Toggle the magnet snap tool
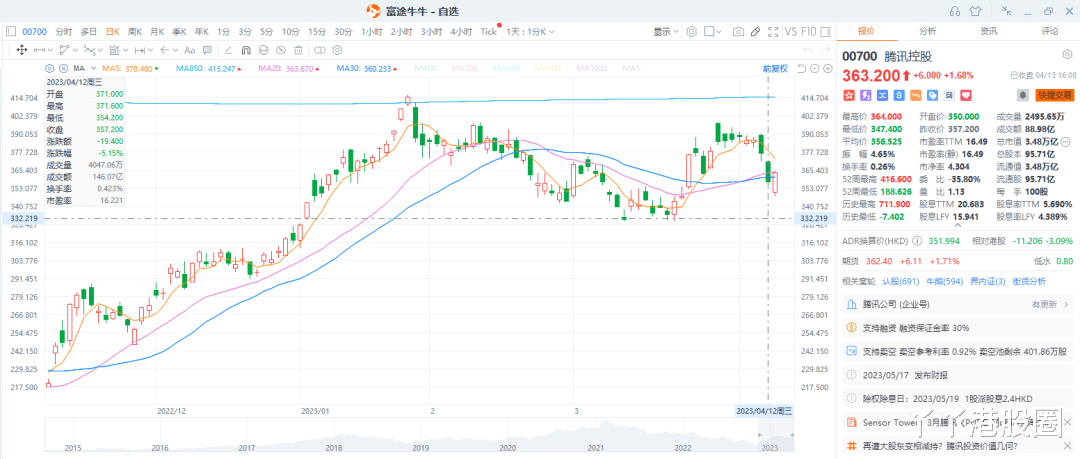 pos(246,50)
